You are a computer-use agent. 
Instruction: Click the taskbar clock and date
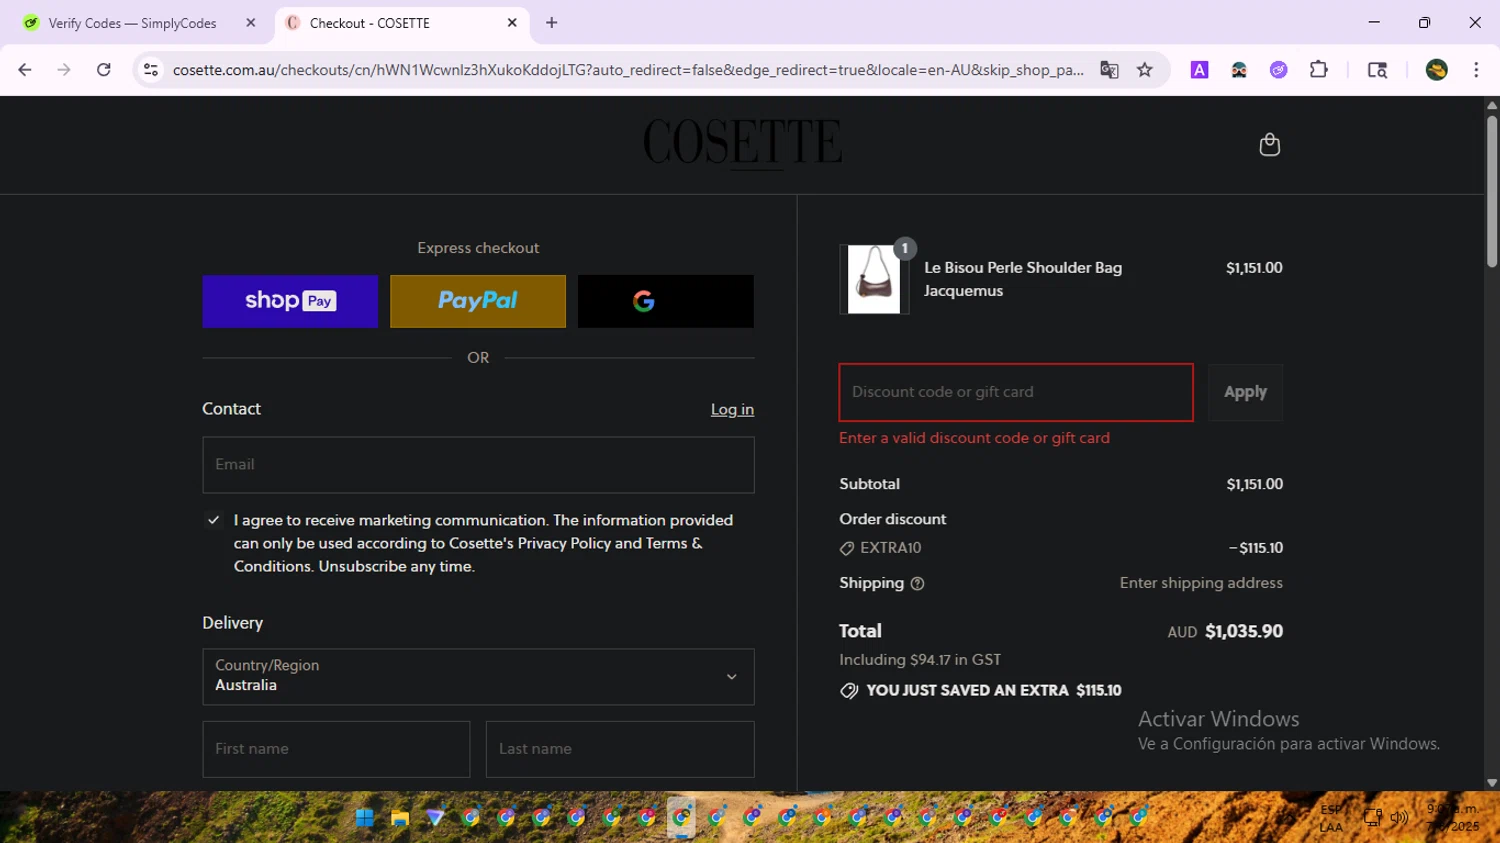point(1453,817)
